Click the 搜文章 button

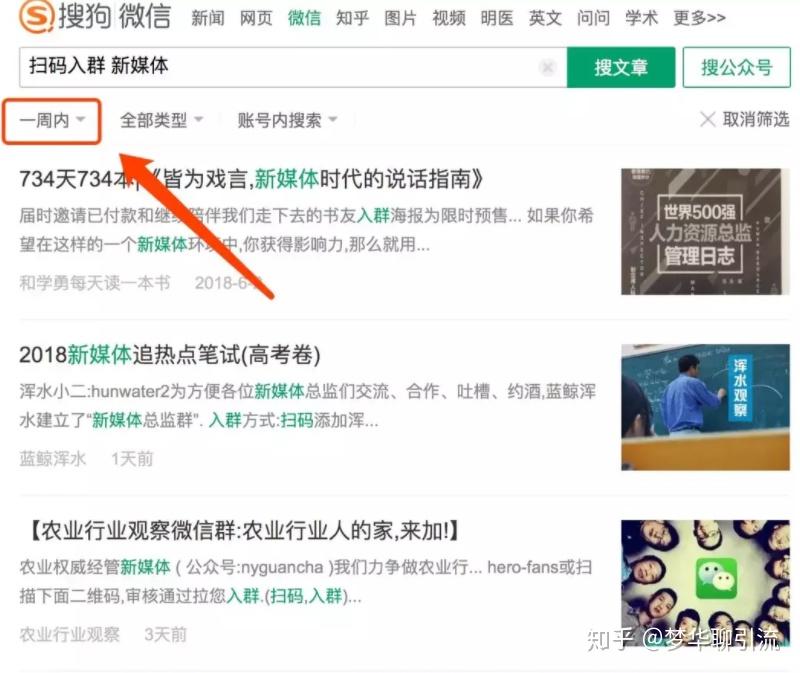pyautogui.click(x=621, y=67)
